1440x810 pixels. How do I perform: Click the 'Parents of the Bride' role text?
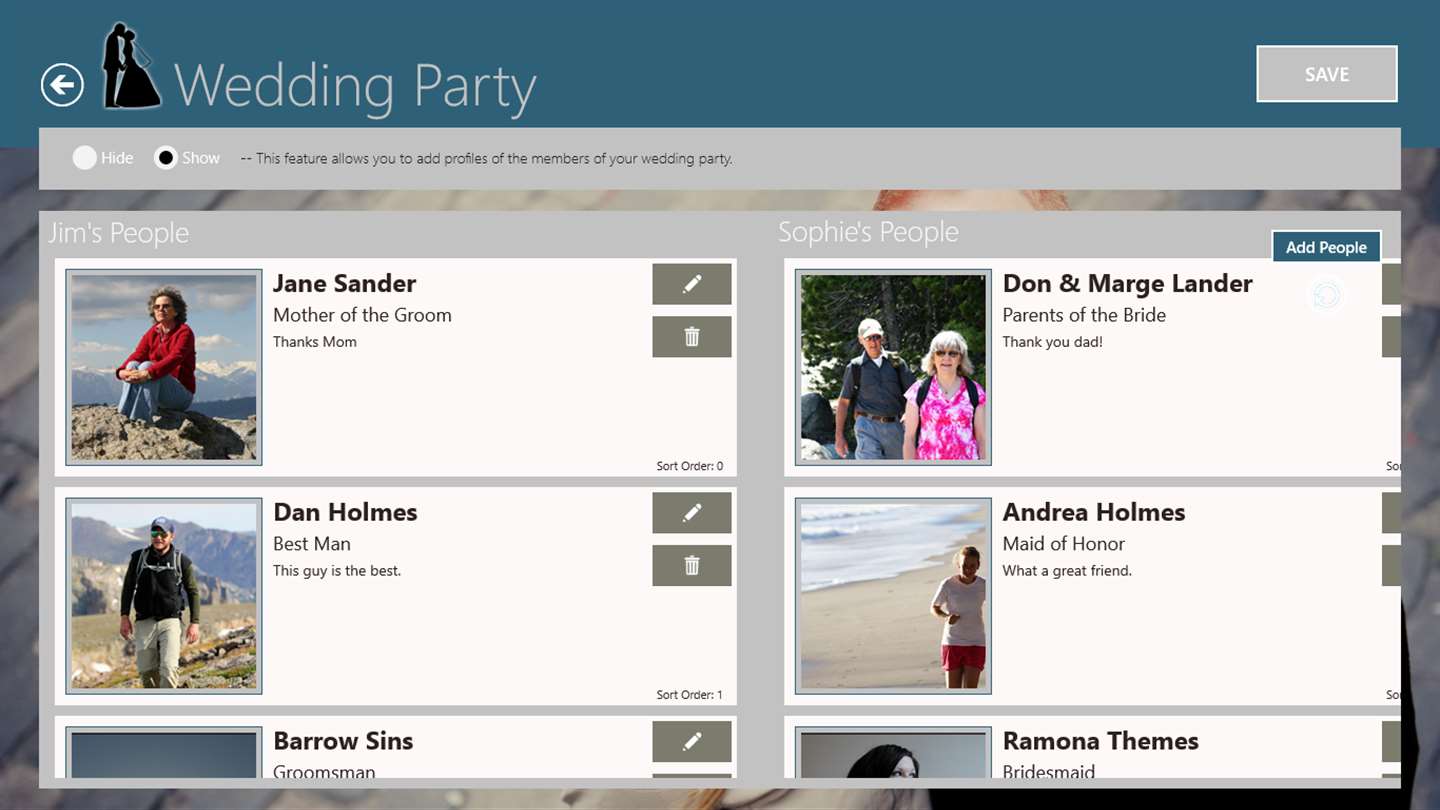[1084, 315]
